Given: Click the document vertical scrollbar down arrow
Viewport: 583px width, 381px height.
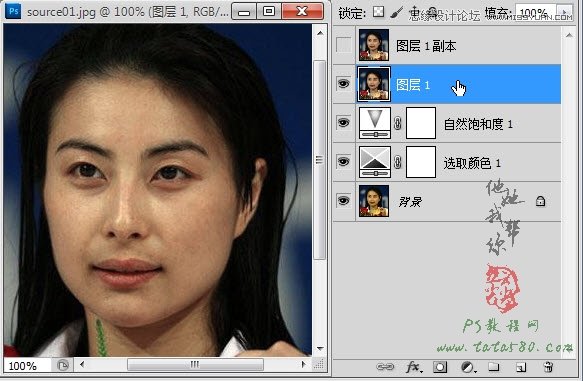Looking at the screenshot, I should (320, 349).
